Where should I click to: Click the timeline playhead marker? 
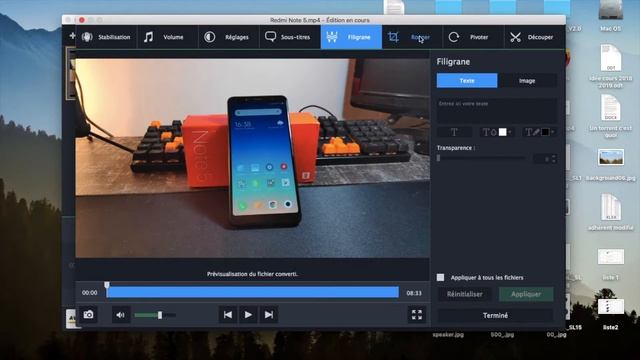107,284
